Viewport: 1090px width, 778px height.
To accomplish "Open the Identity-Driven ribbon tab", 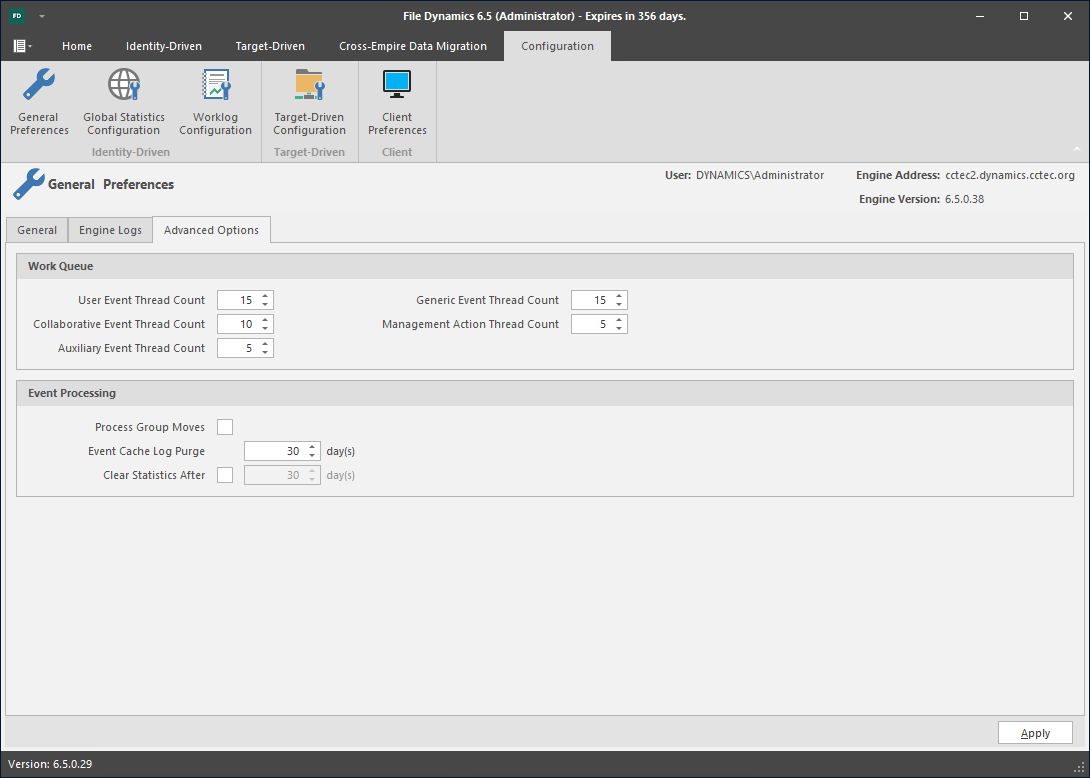I will coord(163,46).
